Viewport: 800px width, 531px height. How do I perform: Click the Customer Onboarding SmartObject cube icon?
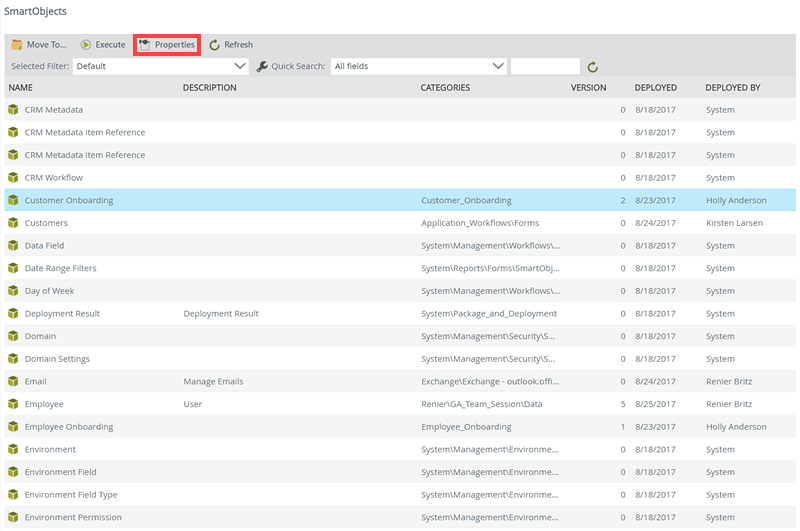coord(14,200)
